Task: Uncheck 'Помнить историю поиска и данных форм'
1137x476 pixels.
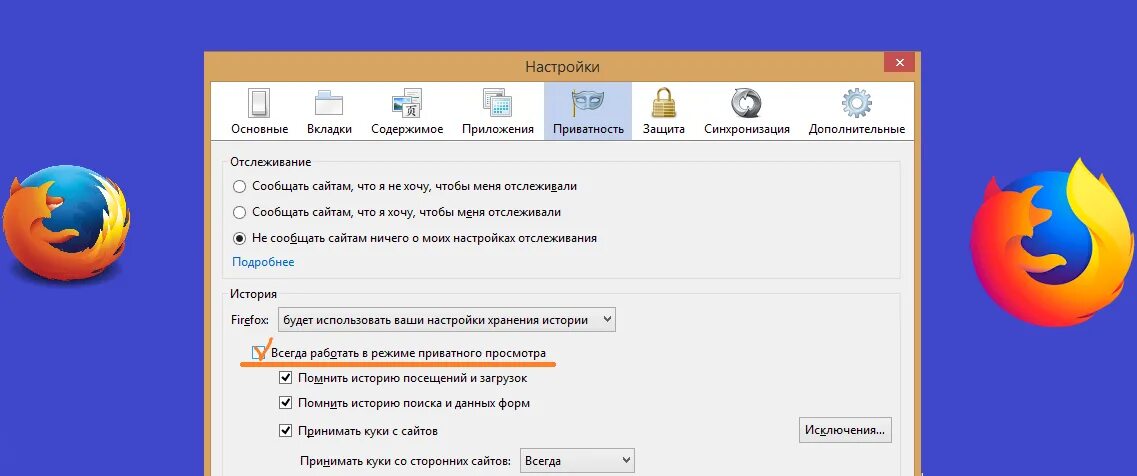Action: [286, 403]
